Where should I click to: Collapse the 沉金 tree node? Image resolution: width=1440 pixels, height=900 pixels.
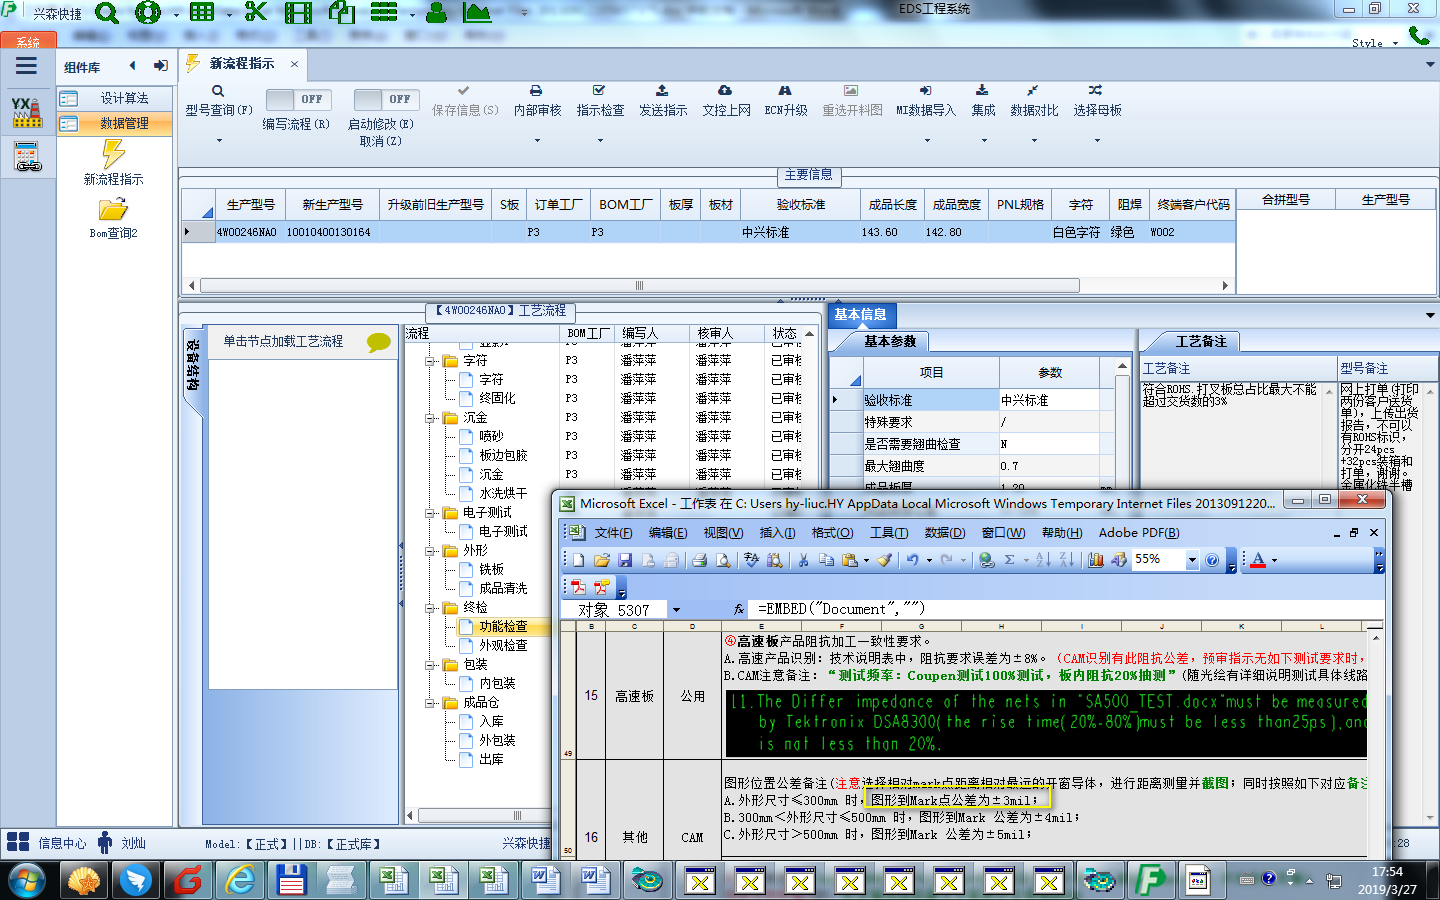coord(430,418)
